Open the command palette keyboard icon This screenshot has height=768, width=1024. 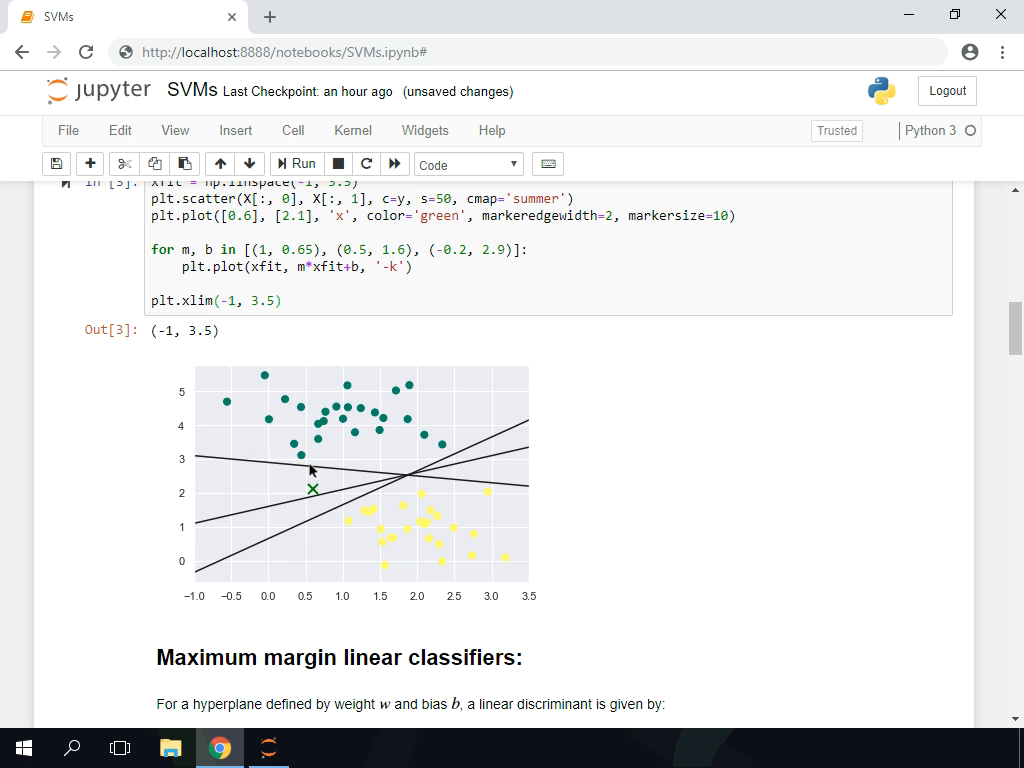tap(548, 163)
